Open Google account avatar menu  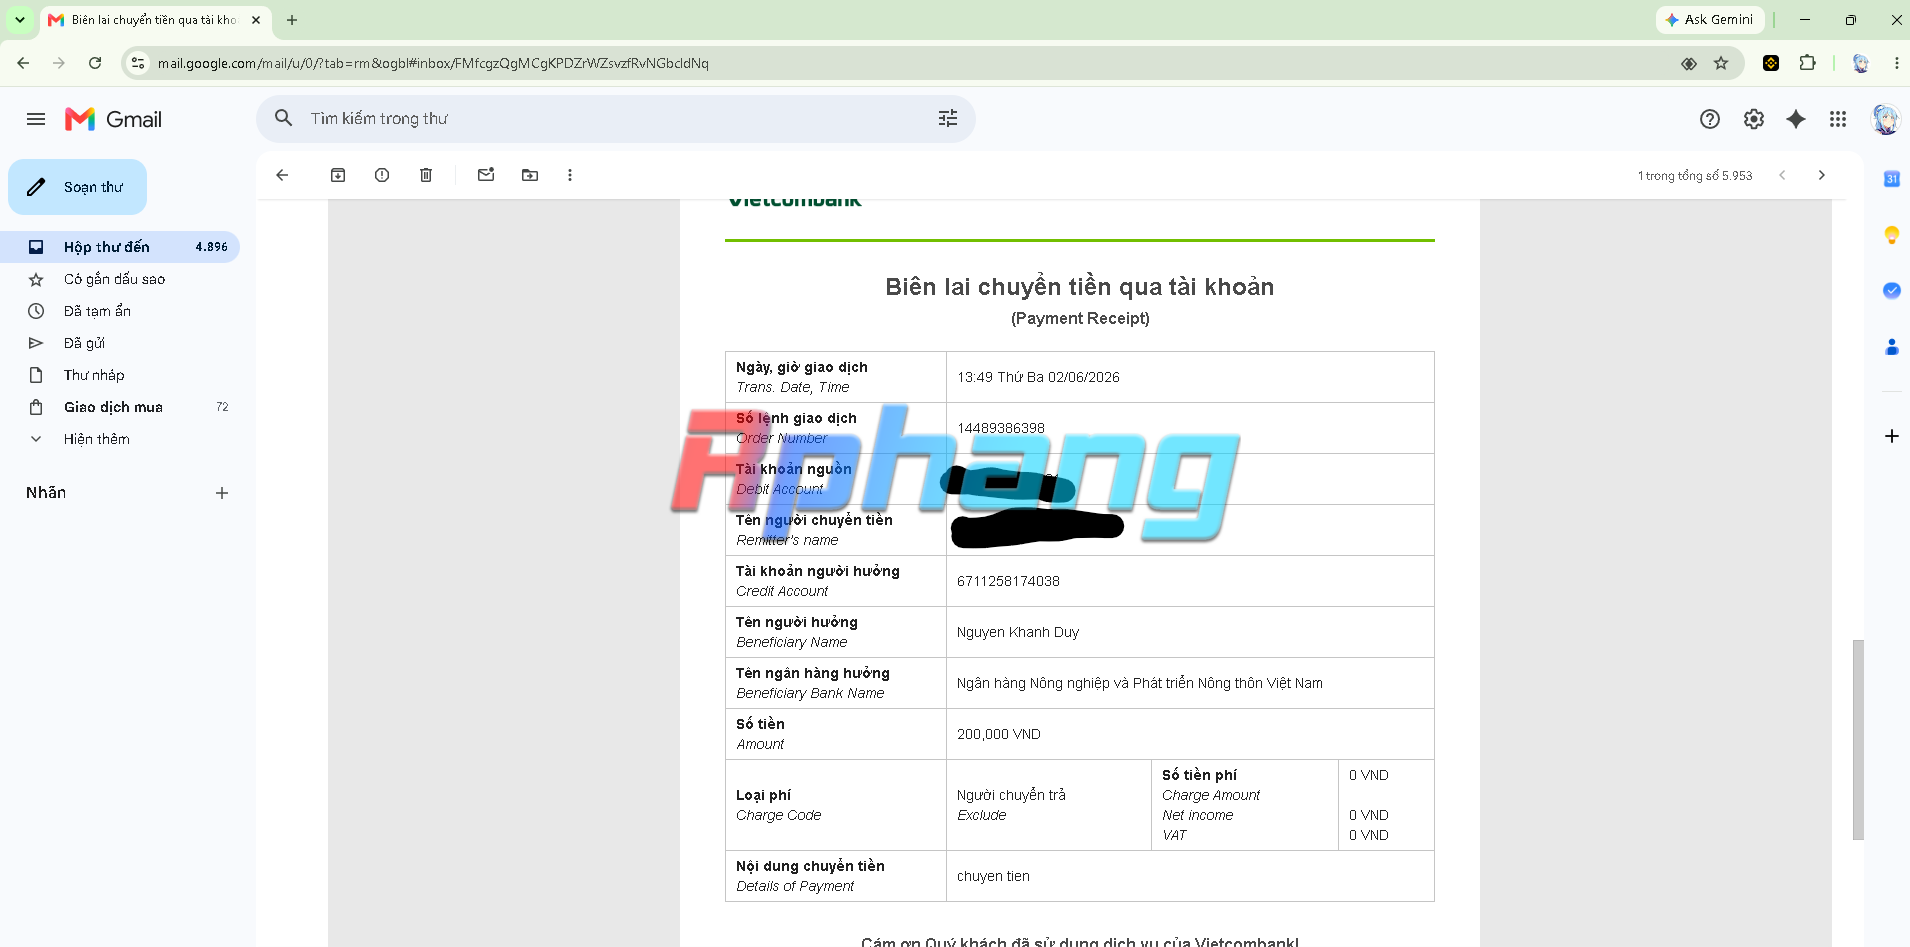tap(1885, 119)
